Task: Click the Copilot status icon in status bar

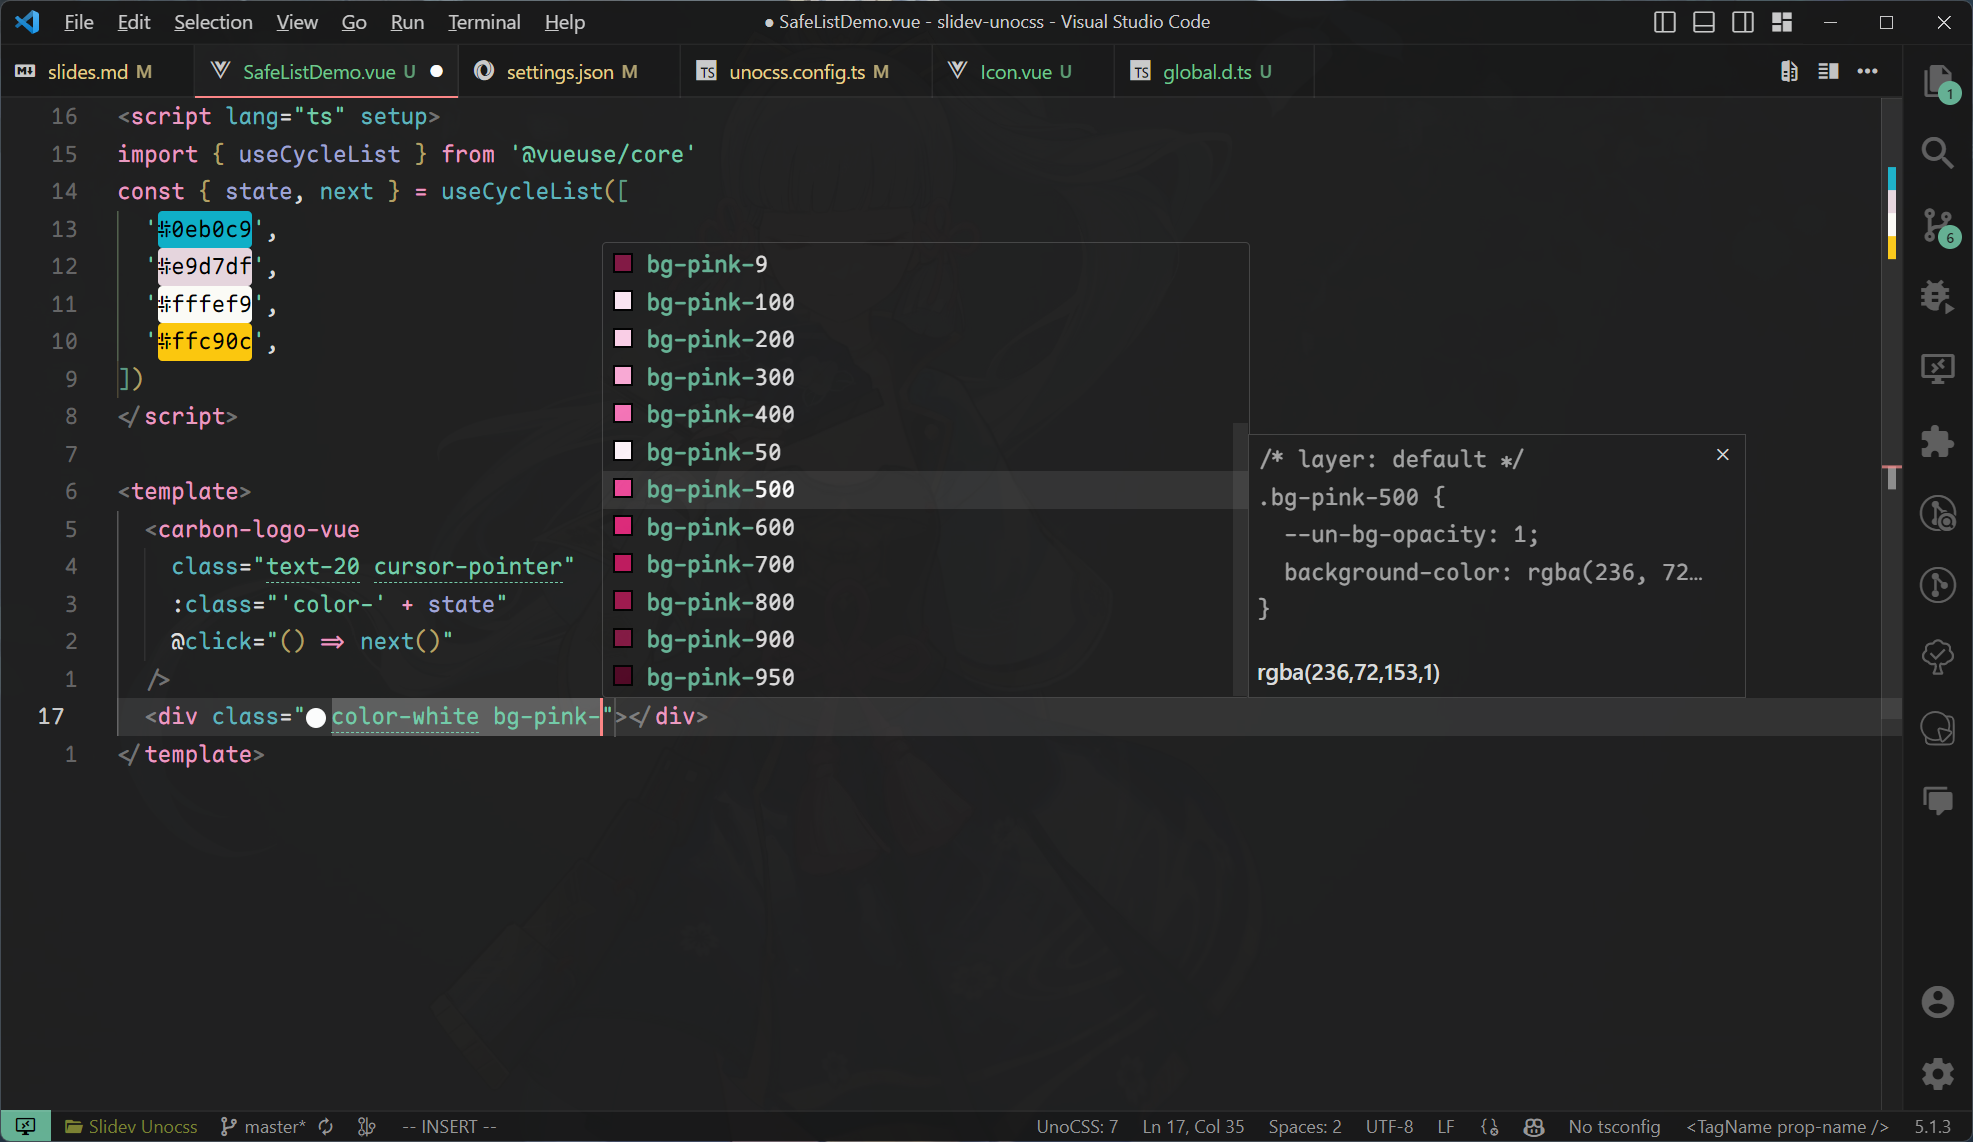Action: 1534,1126
